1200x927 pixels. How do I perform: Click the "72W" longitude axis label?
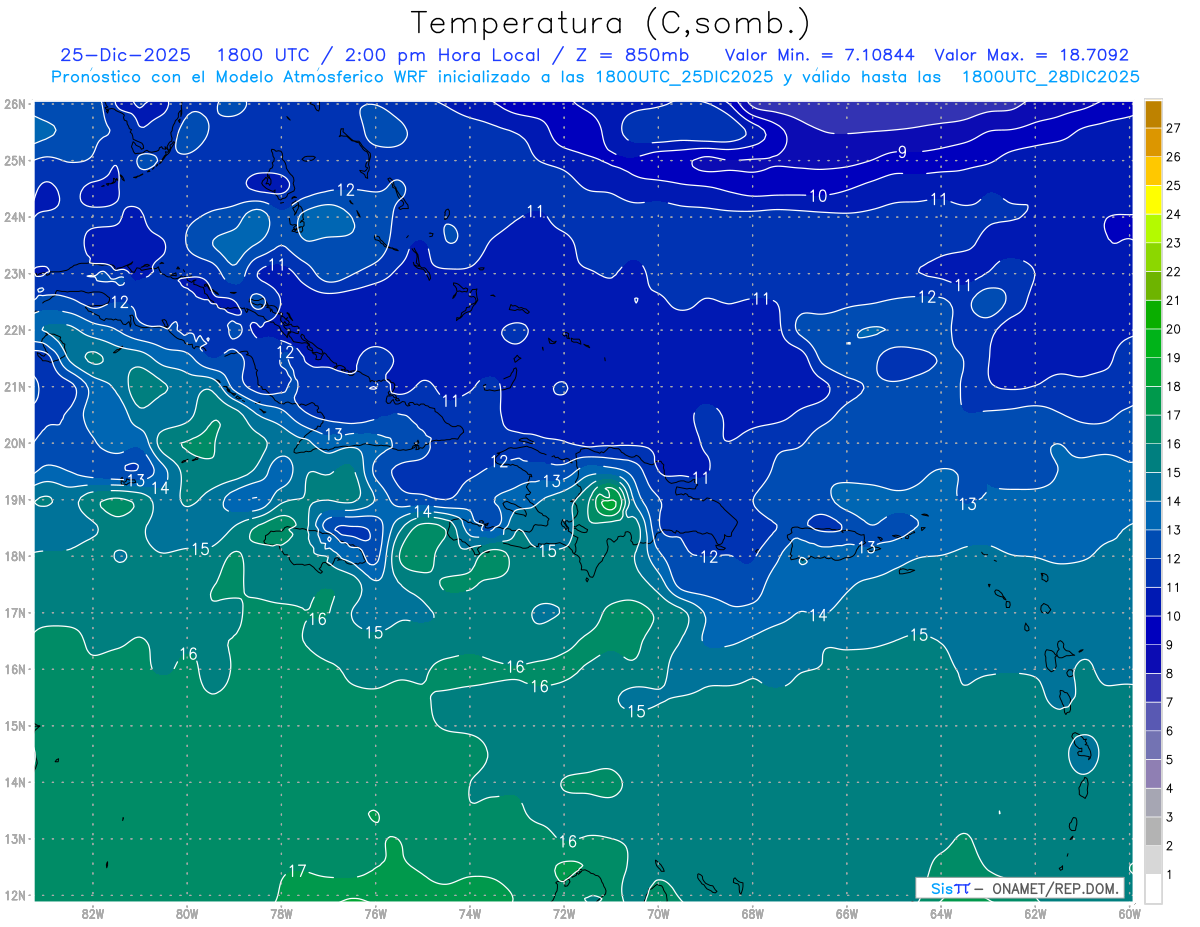564,913
